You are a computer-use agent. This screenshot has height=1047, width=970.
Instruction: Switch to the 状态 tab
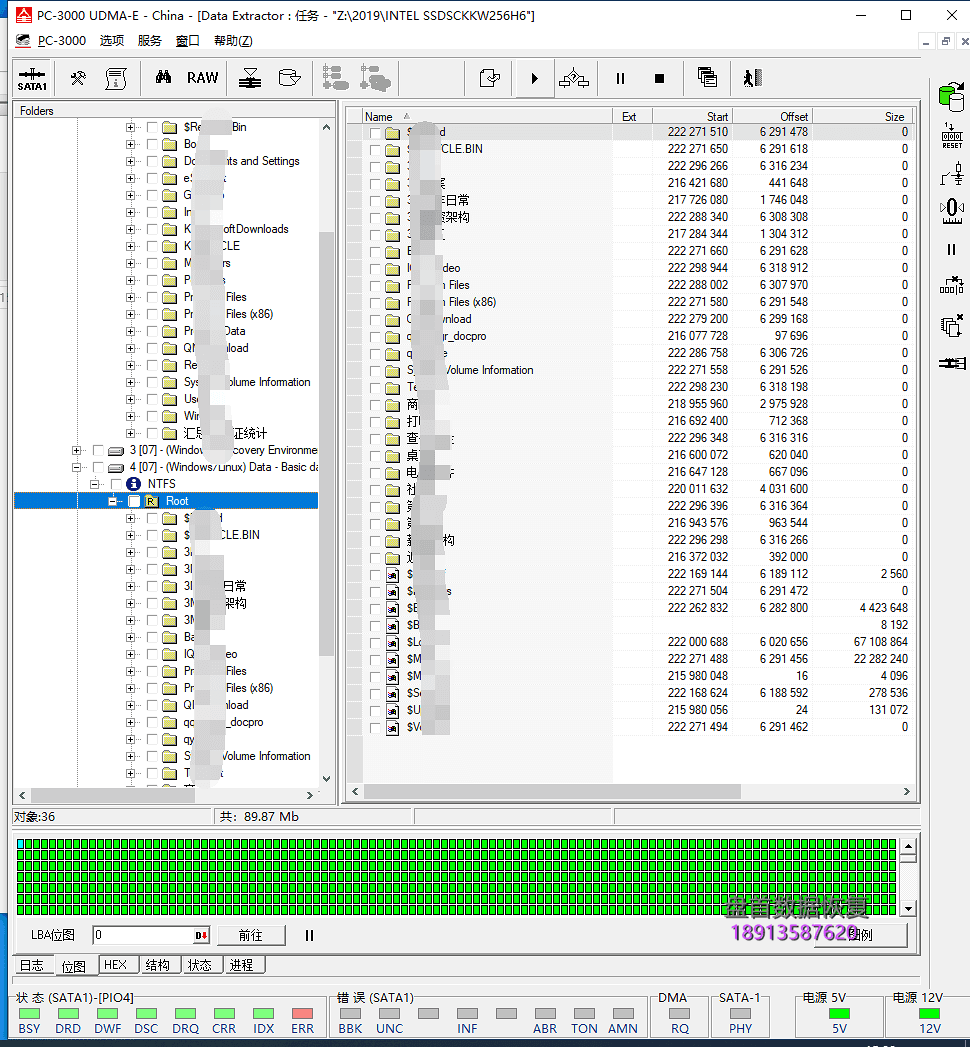click(x=200, y=965)
